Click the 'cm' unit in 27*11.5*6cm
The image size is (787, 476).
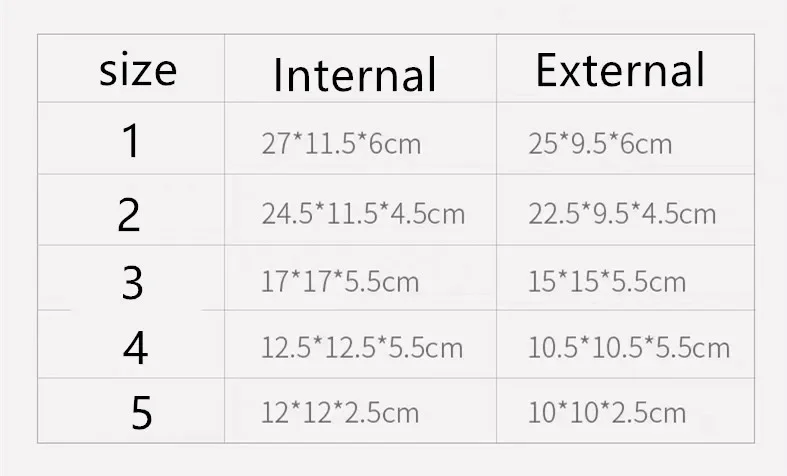[x=403, y=146]
